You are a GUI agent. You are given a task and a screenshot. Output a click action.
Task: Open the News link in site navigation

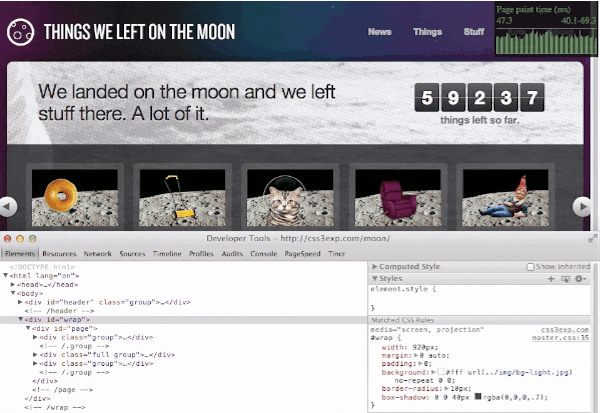(379, 32)
